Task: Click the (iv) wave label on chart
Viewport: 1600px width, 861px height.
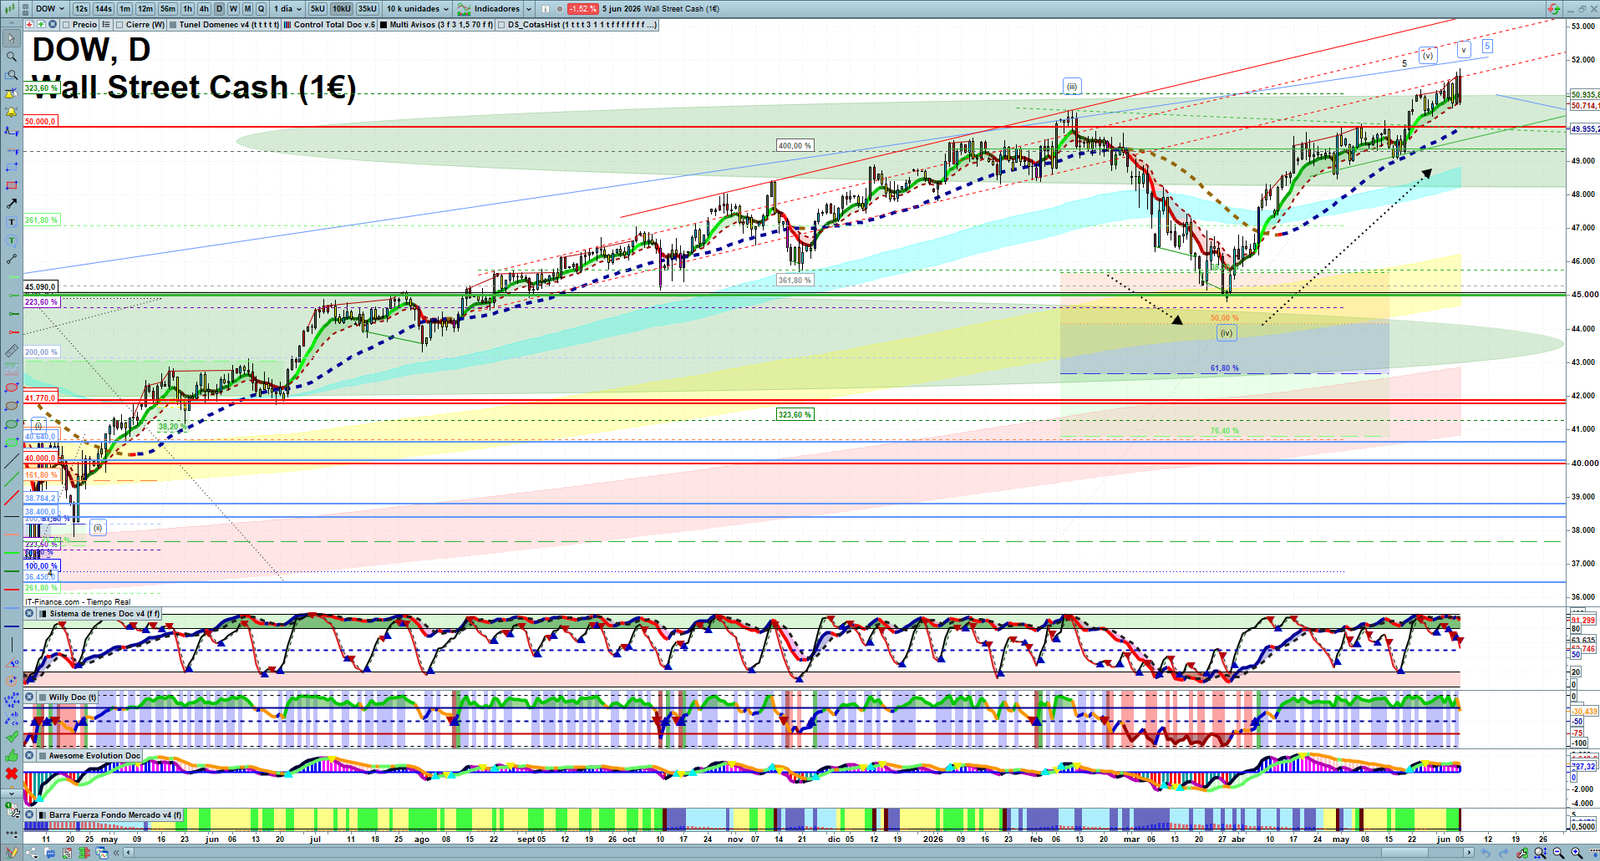Action: click(1226, 333)
